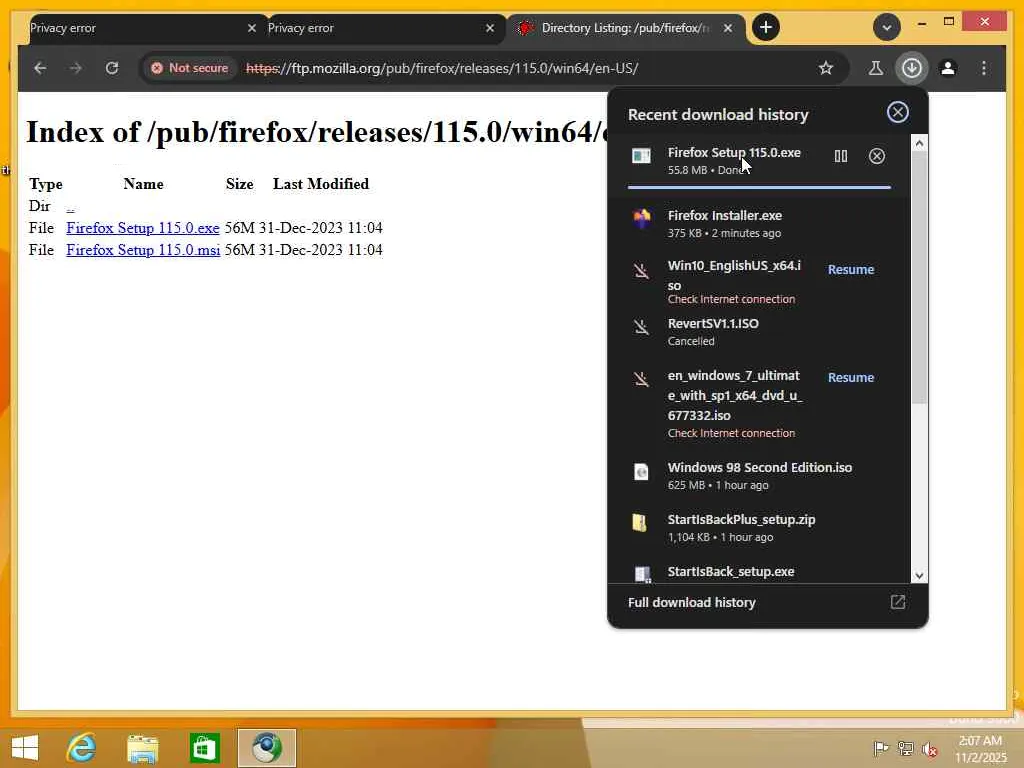This screenshot has width=1024, height=768.
Task: Select the cancelled RevertSV1.1.ISO entry
Action: (x=759, y=332)
